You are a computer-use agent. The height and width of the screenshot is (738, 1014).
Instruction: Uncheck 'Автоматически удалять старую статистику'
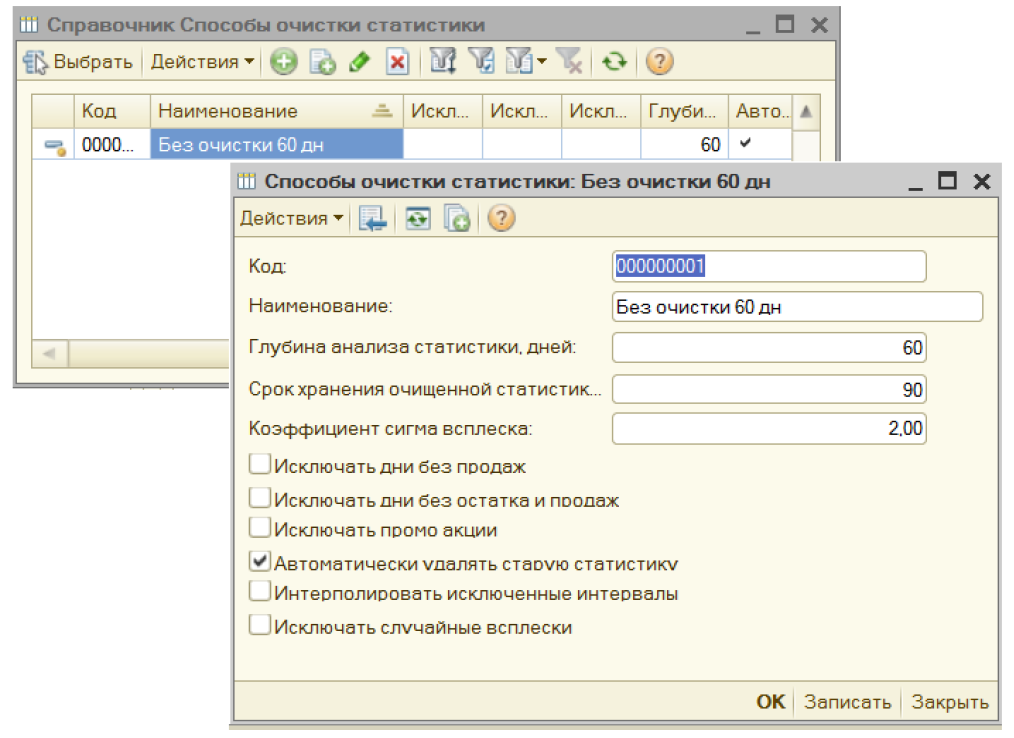(x=260, y=561)
